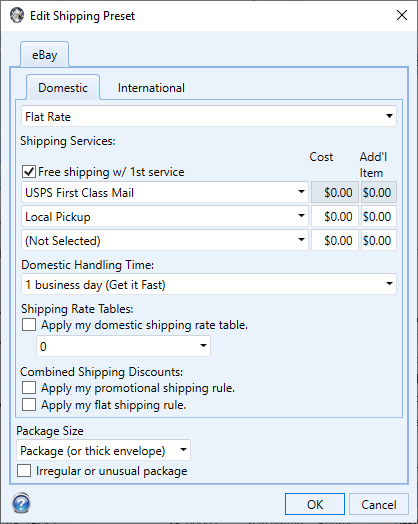Expand USPS First Class Mail service dropdown
418x524 pixels.
point(165,192)
